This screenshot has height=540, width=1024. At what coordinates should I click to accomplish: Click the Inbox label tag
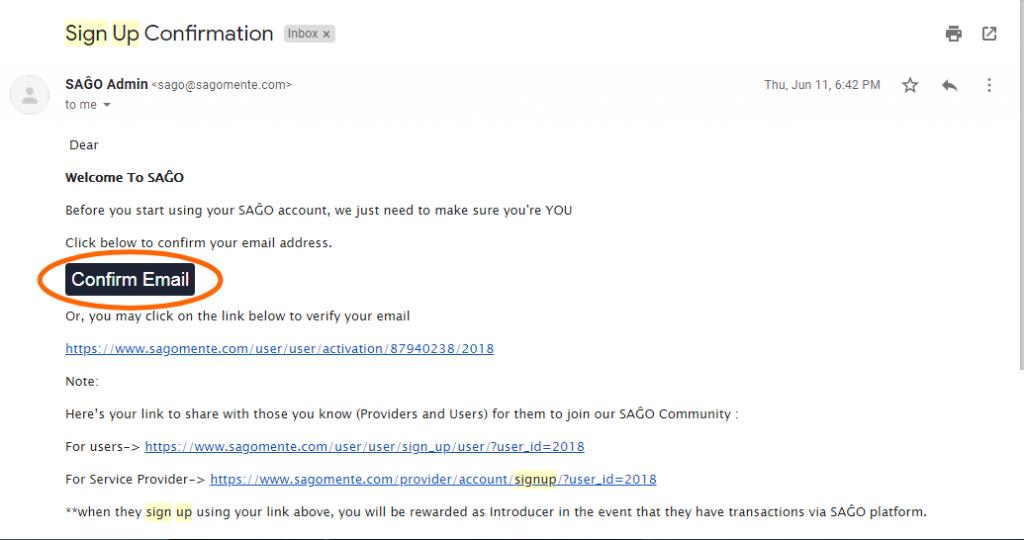pyautogui.click(x=302, y=34)
